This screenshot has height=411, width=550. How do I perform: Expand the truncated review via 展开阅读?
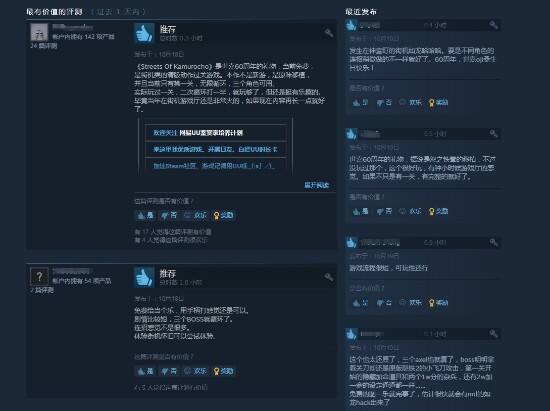316,185
